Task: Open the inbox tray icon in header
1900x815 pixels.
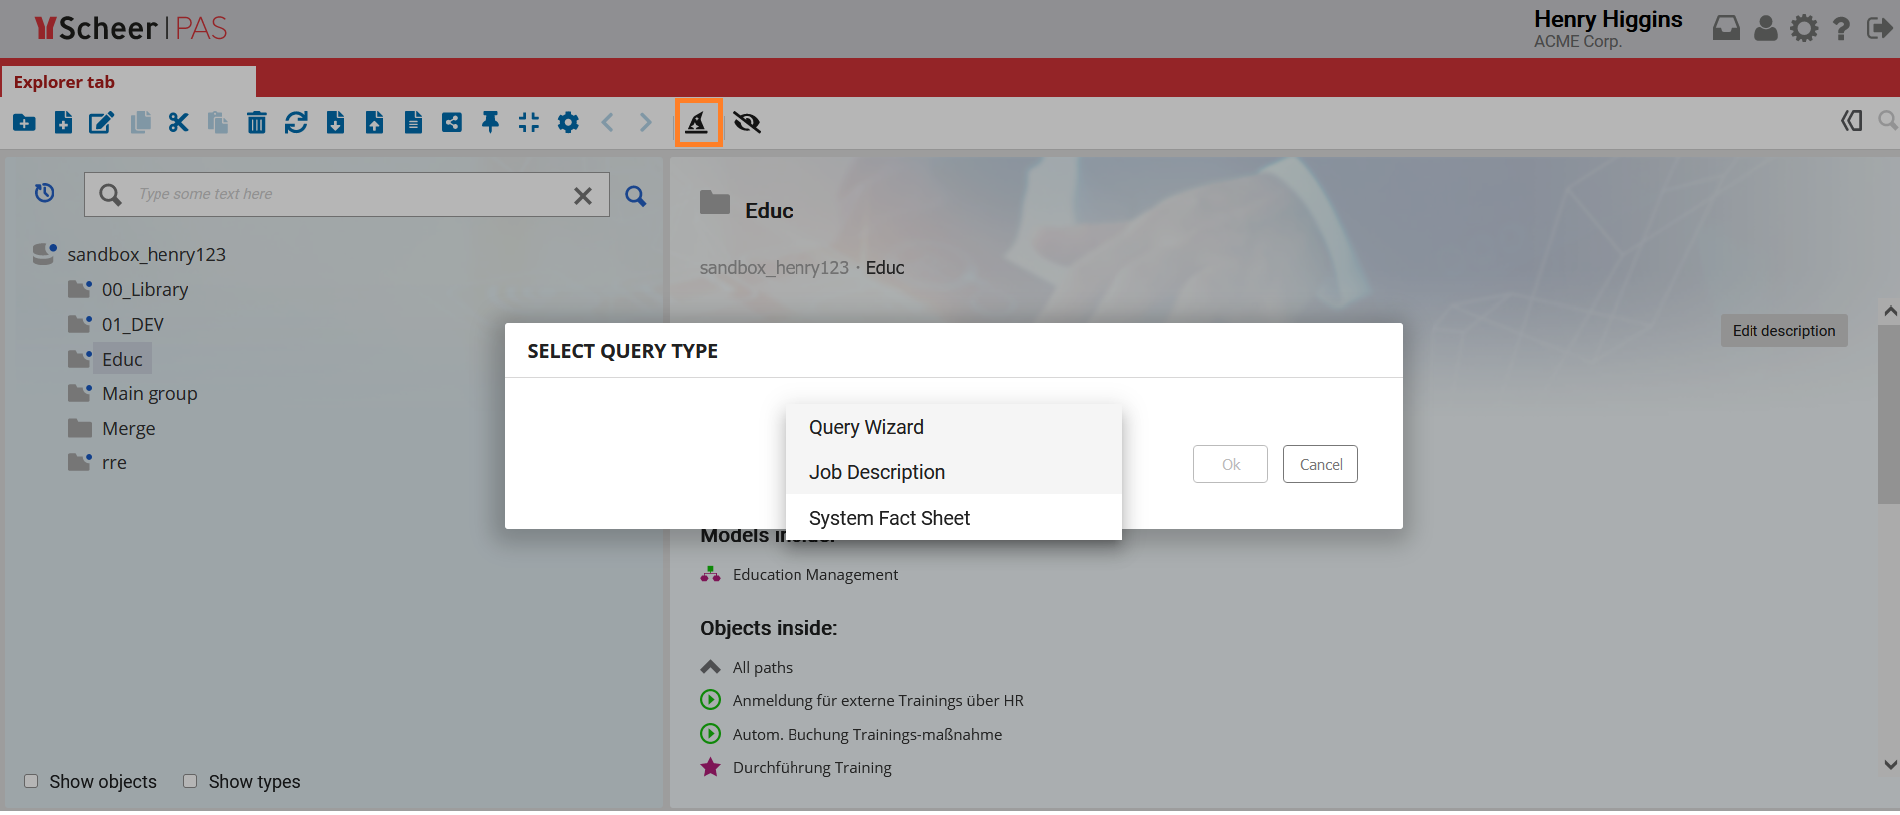Action: click(x=1726, y=28)
